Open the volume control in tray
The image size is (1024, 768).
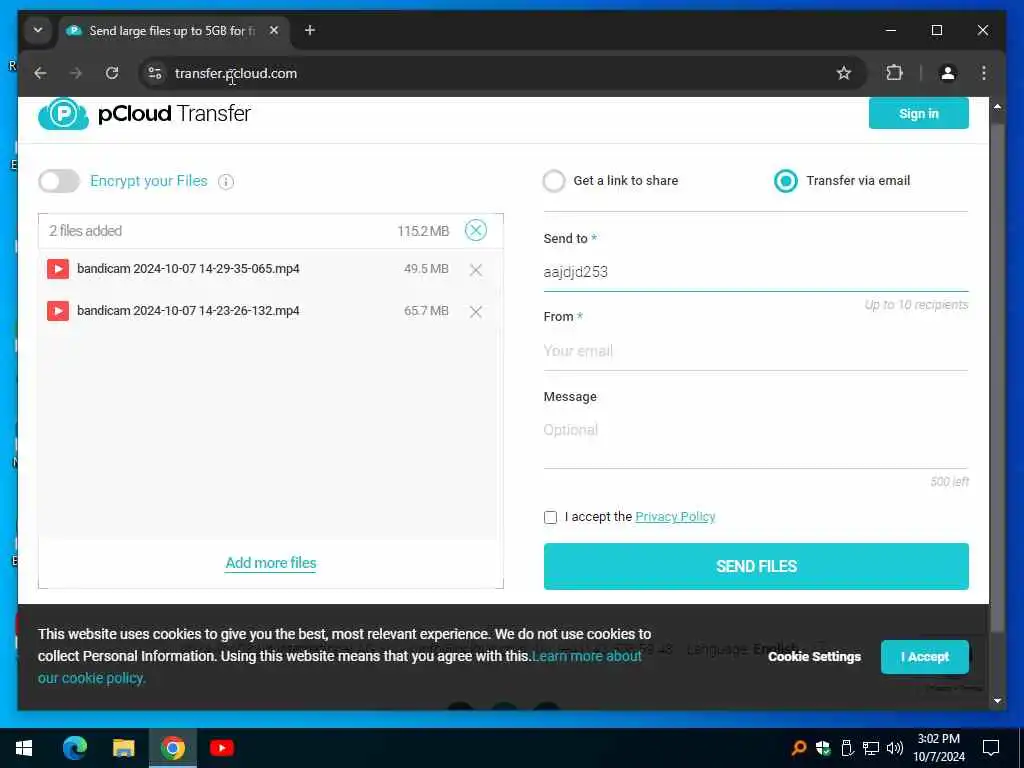tap(895, 748)
